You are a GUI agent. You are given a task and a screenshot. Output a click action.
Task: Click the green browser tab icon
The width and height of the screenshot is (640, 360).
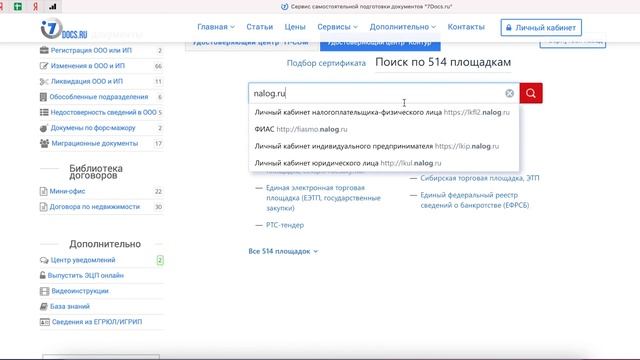pyautogui.click(x=18, y=6)
